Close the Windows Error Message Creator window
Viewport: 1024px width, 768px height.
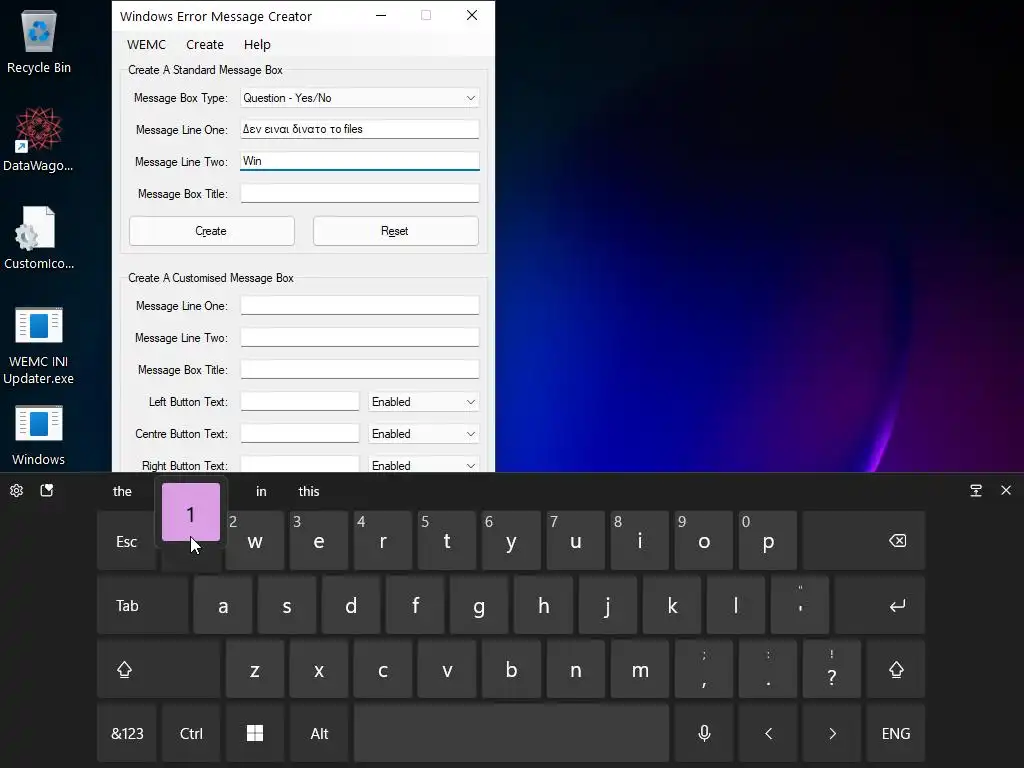coord(472,16)
